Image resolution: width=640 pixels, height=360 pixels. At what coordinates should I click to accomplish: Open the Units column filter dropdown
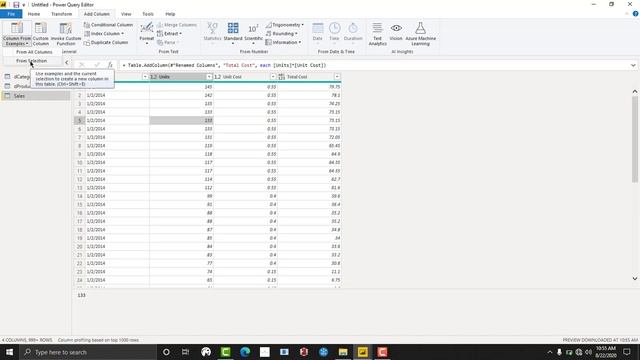tap(209, 77)
